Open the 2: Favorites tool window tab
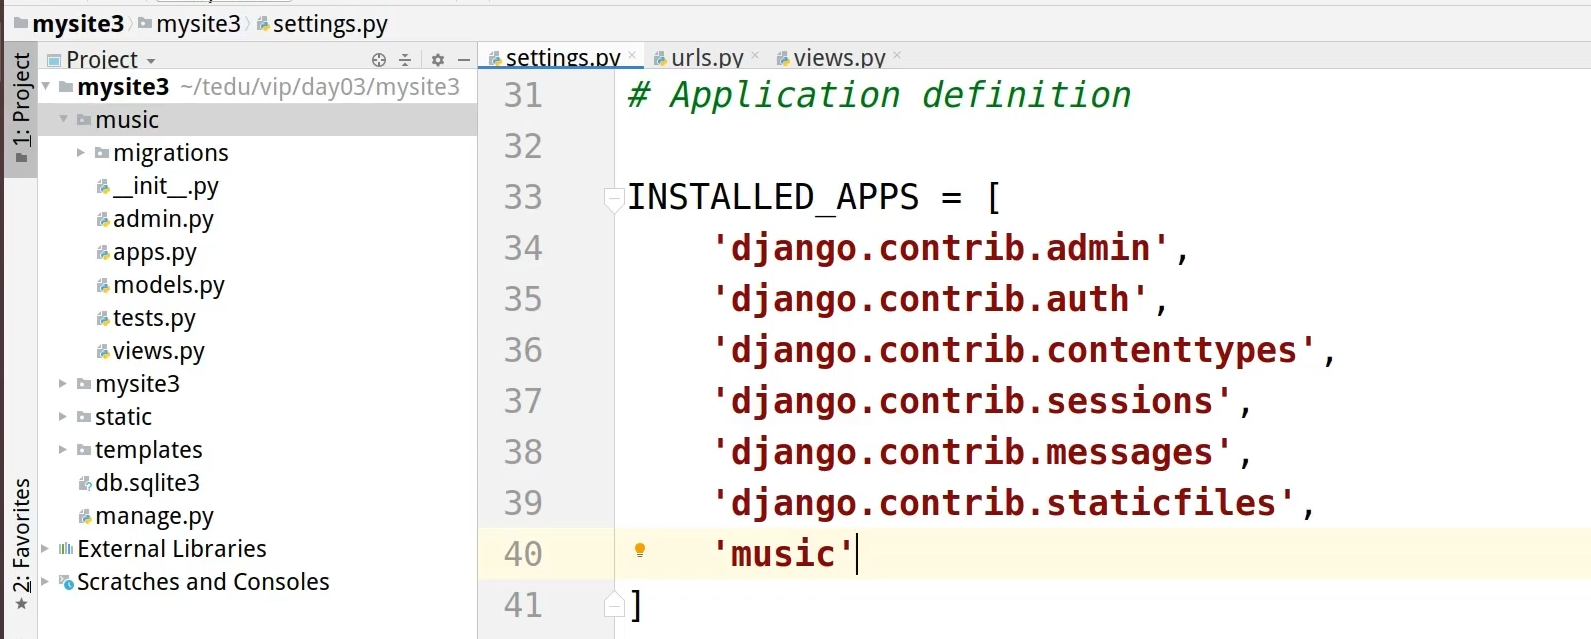1591x639 pixels. point(21,543)
